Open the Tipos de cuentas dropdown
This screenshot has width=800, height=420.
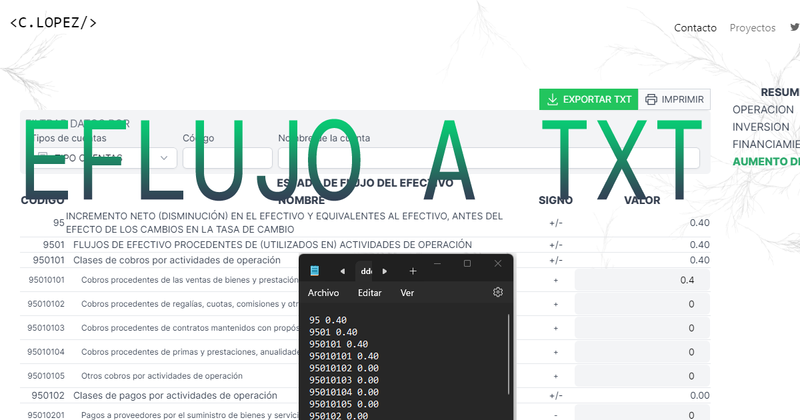[x=104, y=158]
